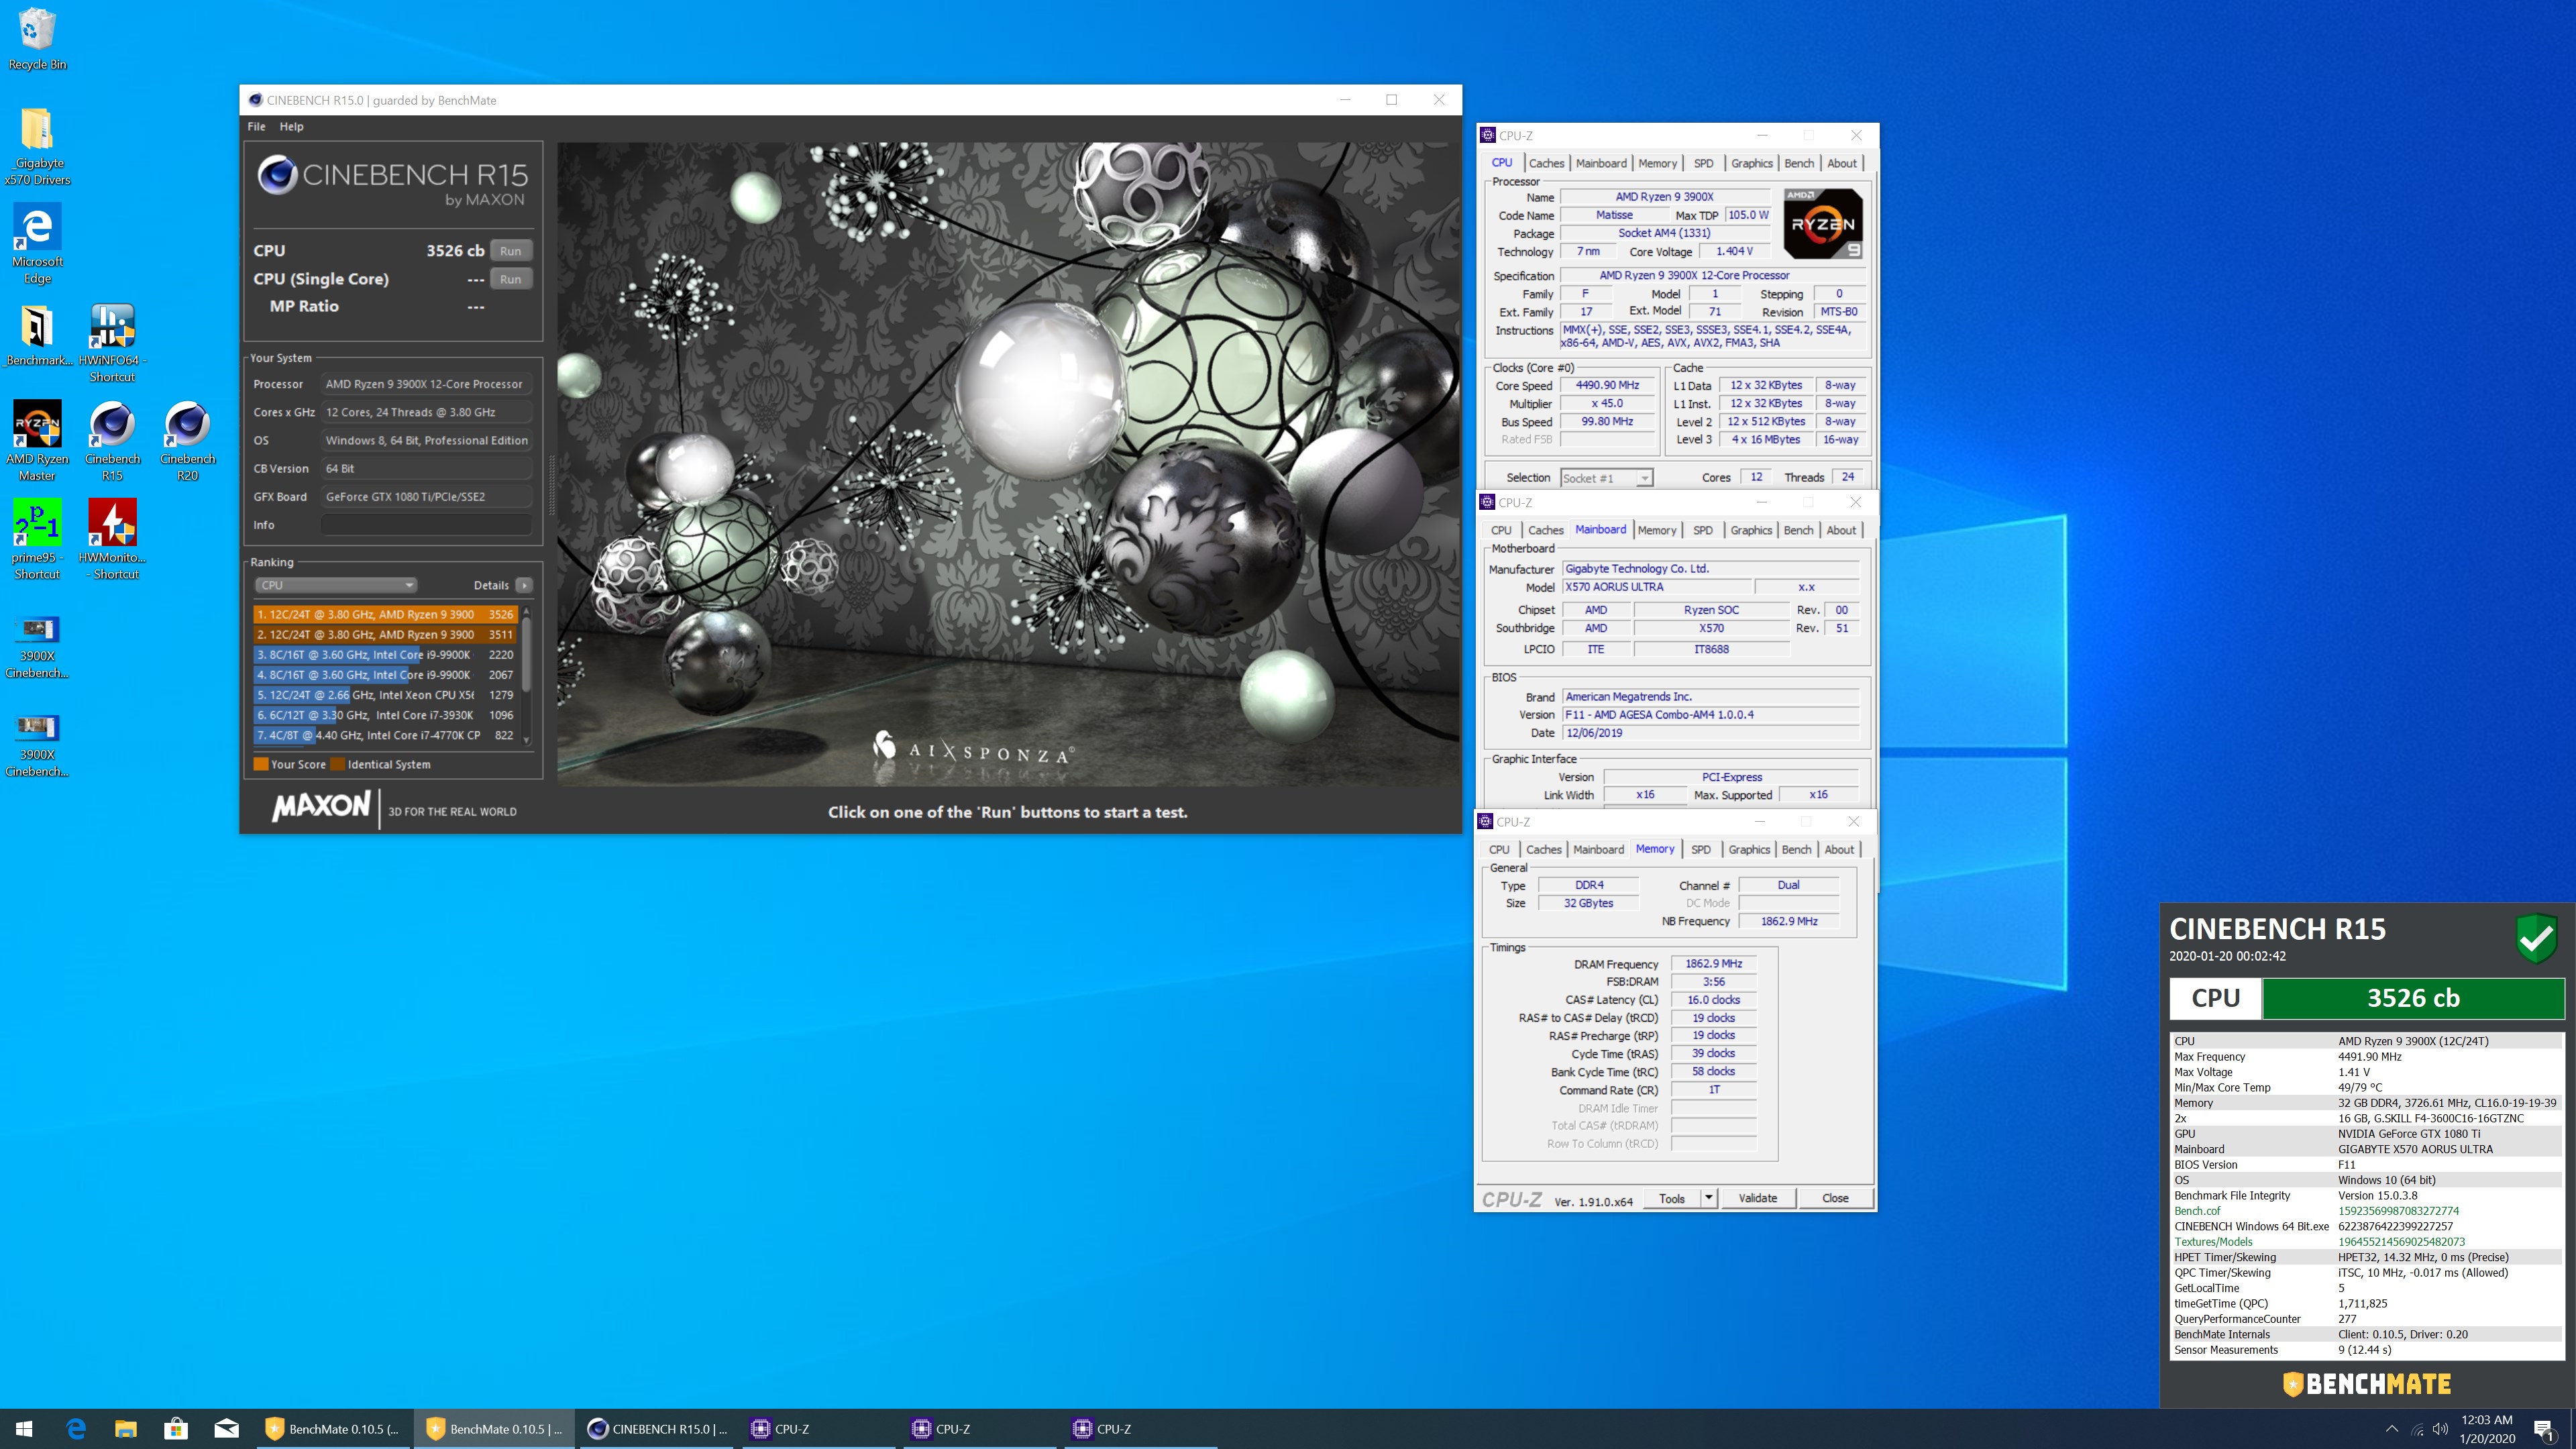Launch Cinebench R15 desktop icon
Screen dimensions: 2576x1449
(112, 441)
